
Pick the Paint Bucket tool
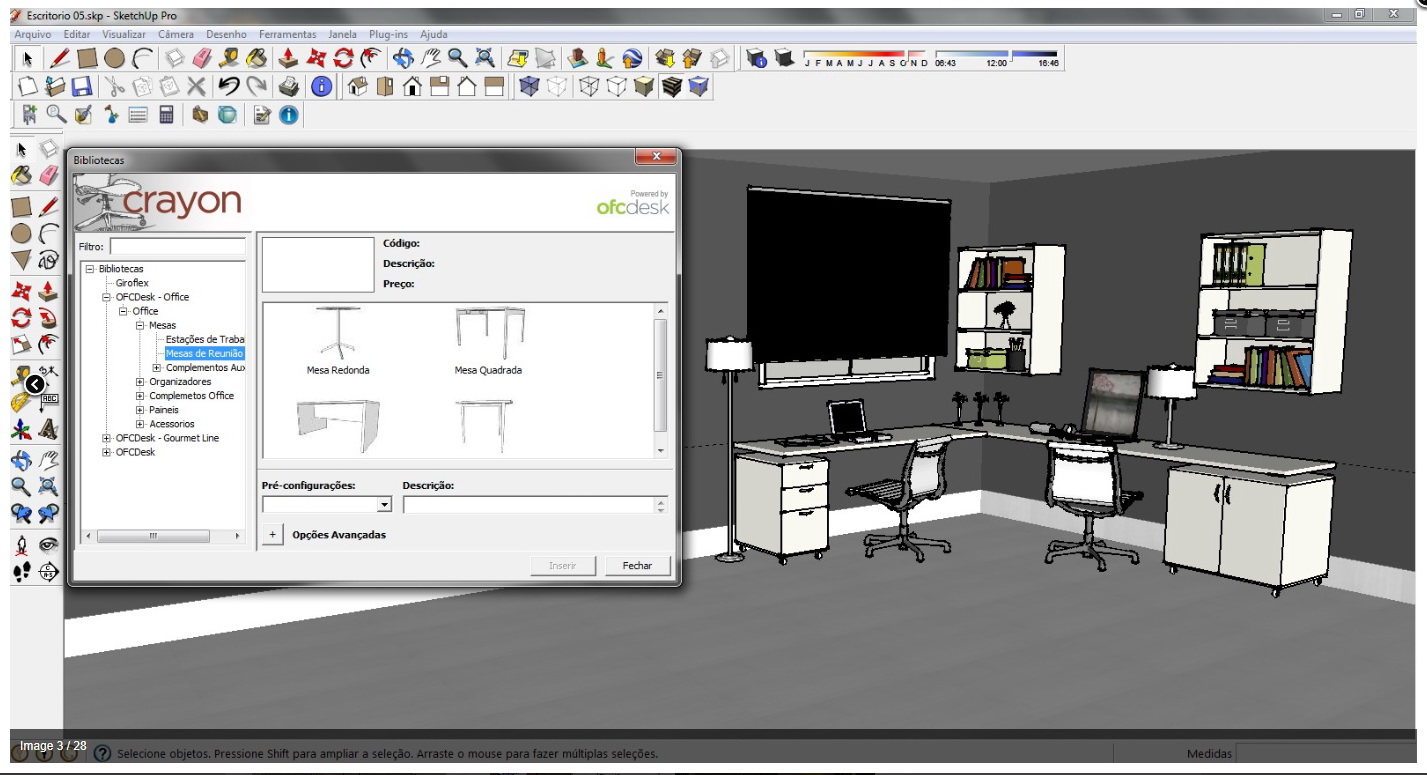click(x=255, y=58)
